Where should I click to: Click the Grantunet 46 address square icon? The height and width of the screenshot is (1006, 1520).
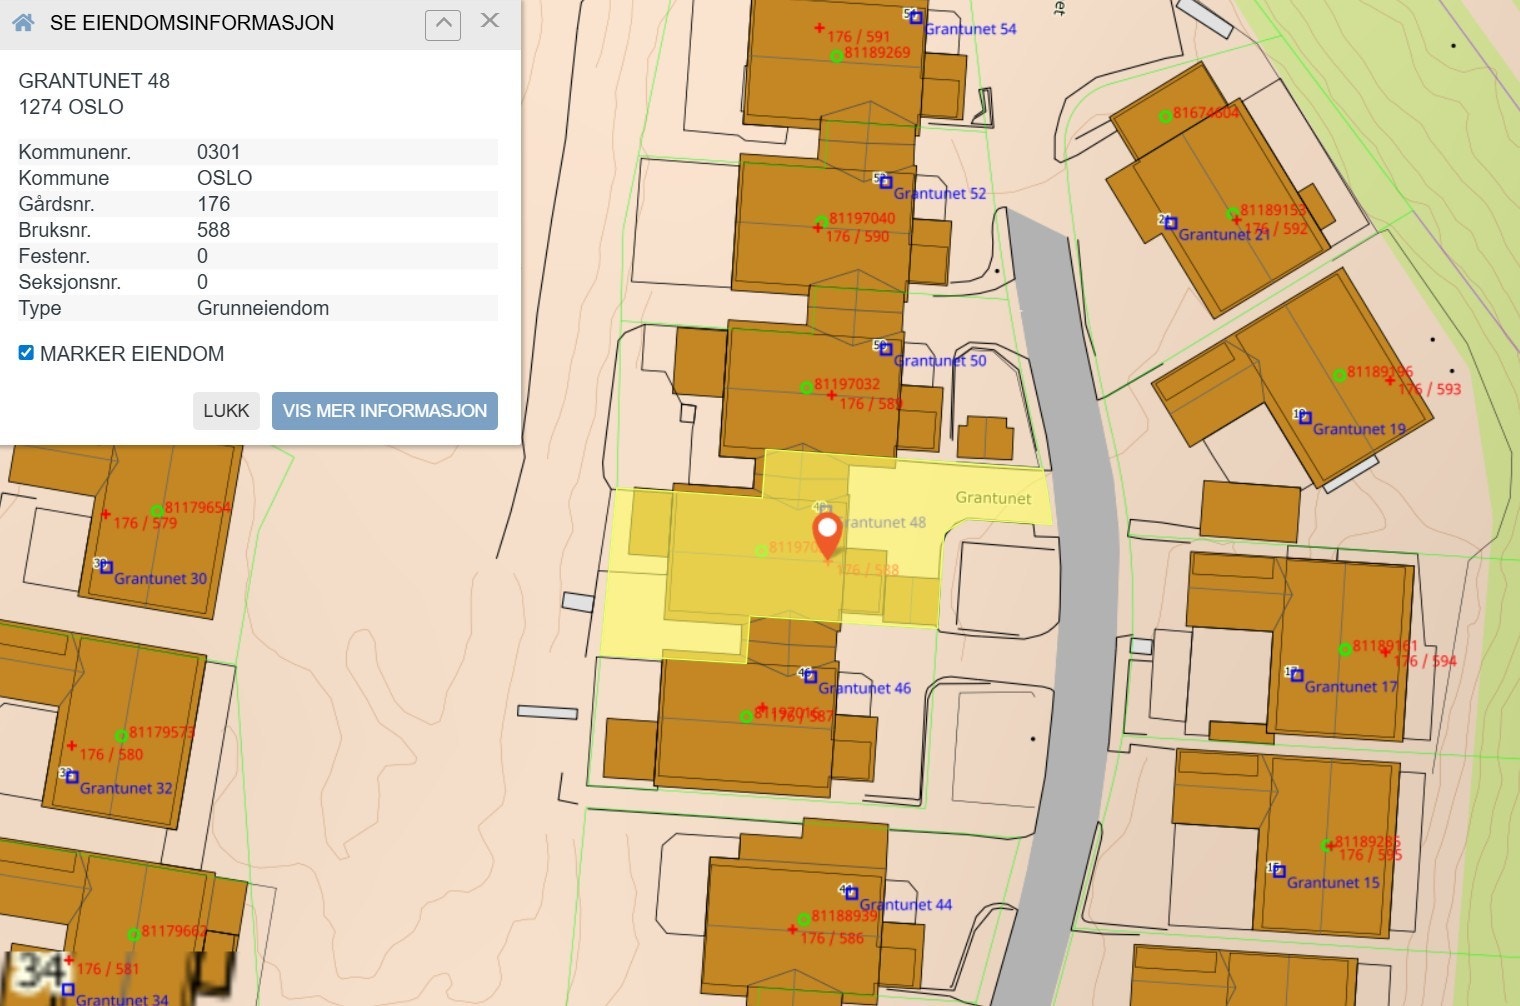pyautogui.click(x=810, y=677)
